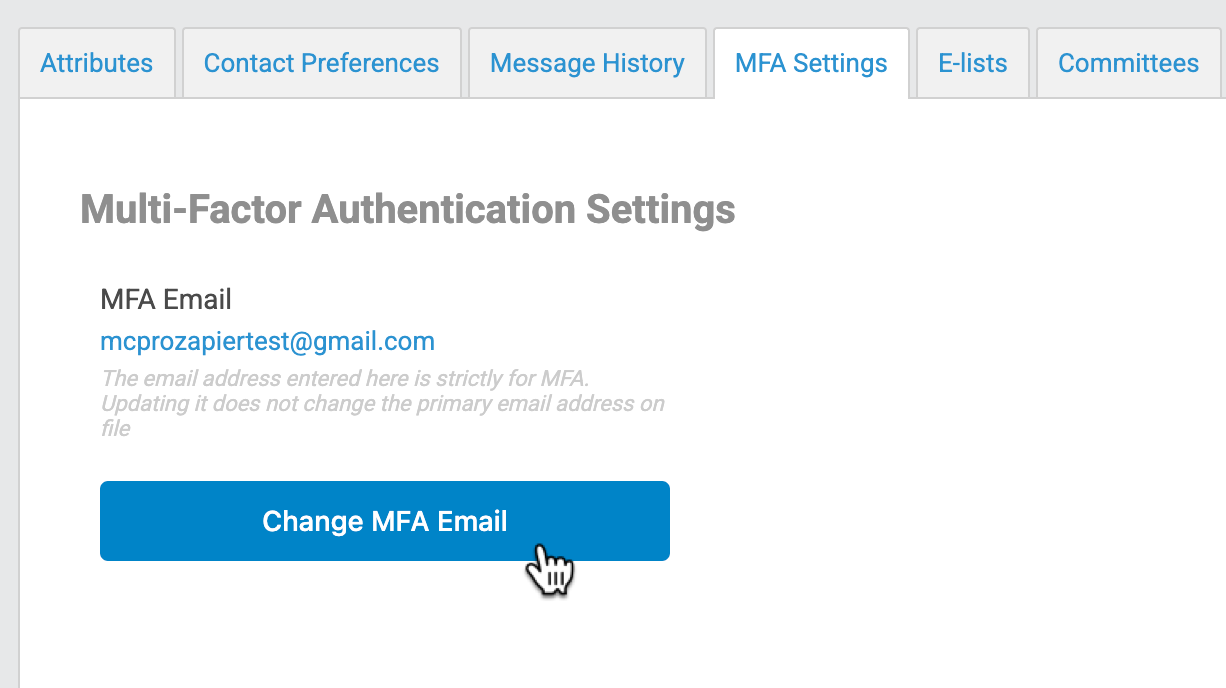The height and width of the screenshot is (688, 1226).
Task: Switch to the Contact Preferences tab
Action: (321, 64)
